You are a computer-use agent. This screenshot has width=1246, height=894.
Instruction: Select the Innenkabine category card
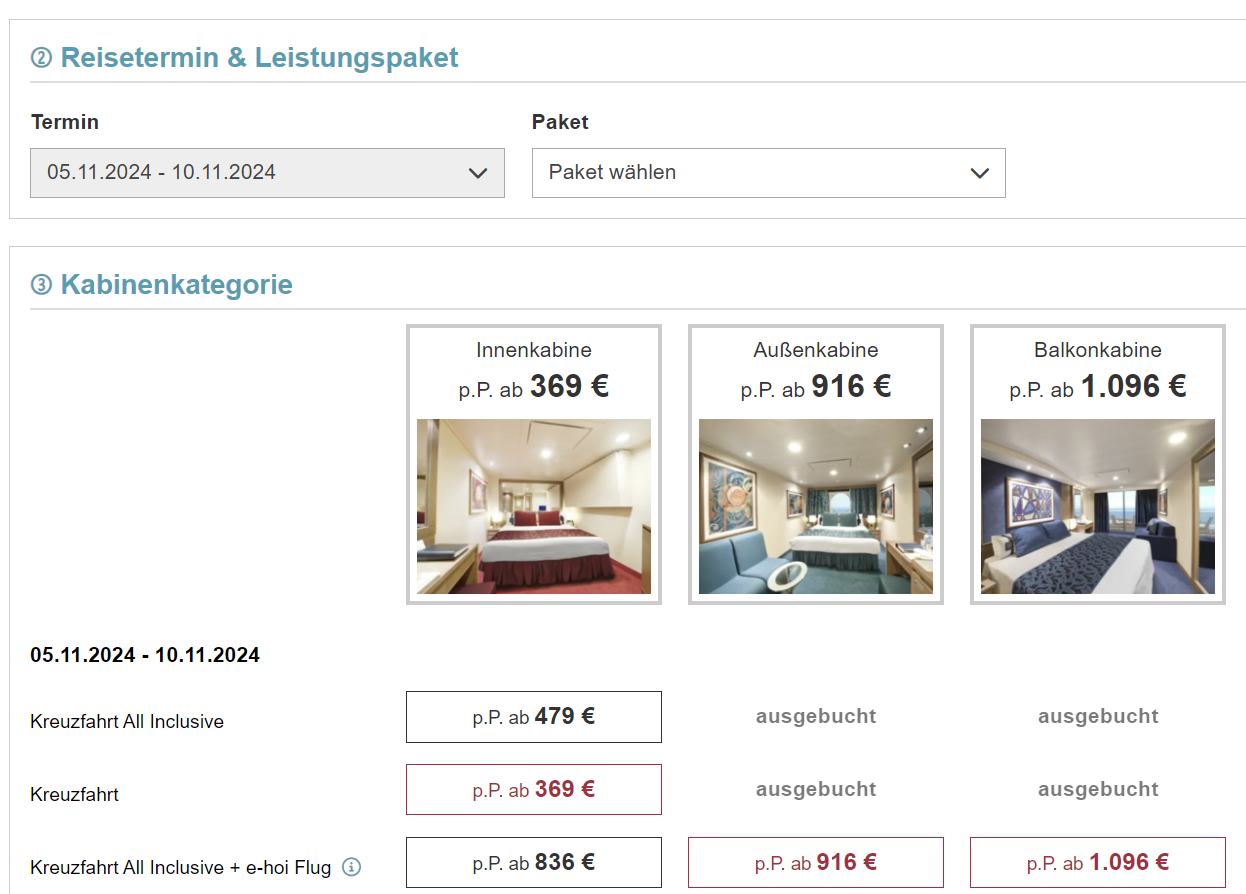534,464
